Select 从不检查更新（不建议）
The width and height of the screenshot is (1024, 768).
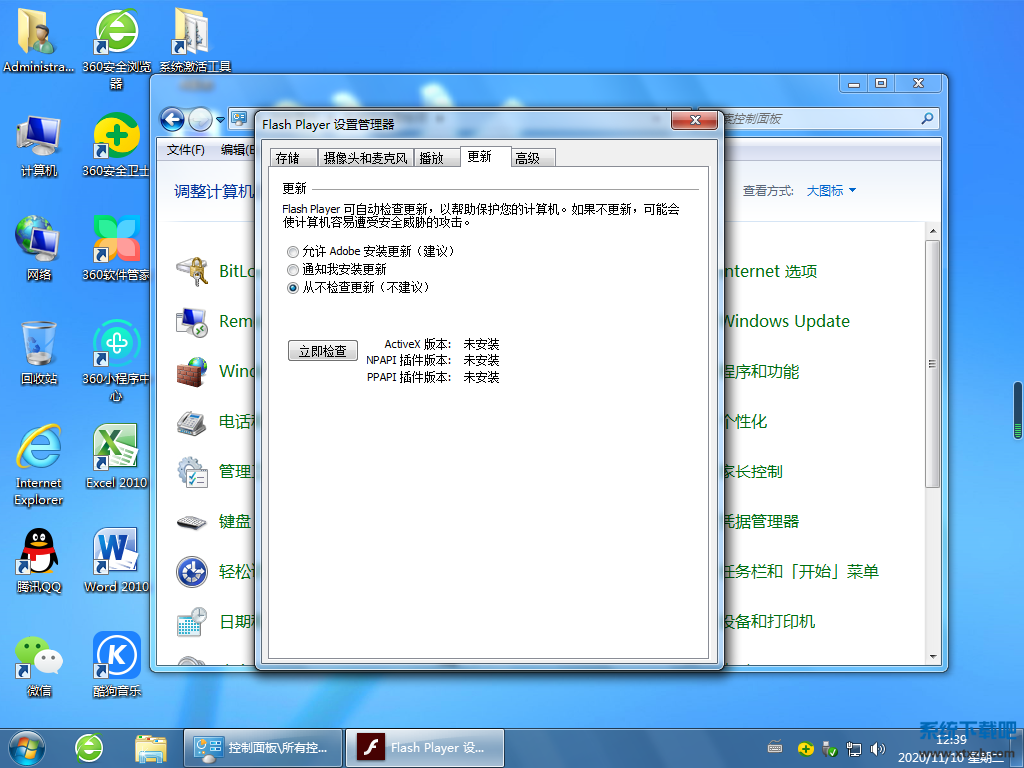[294, 287]
